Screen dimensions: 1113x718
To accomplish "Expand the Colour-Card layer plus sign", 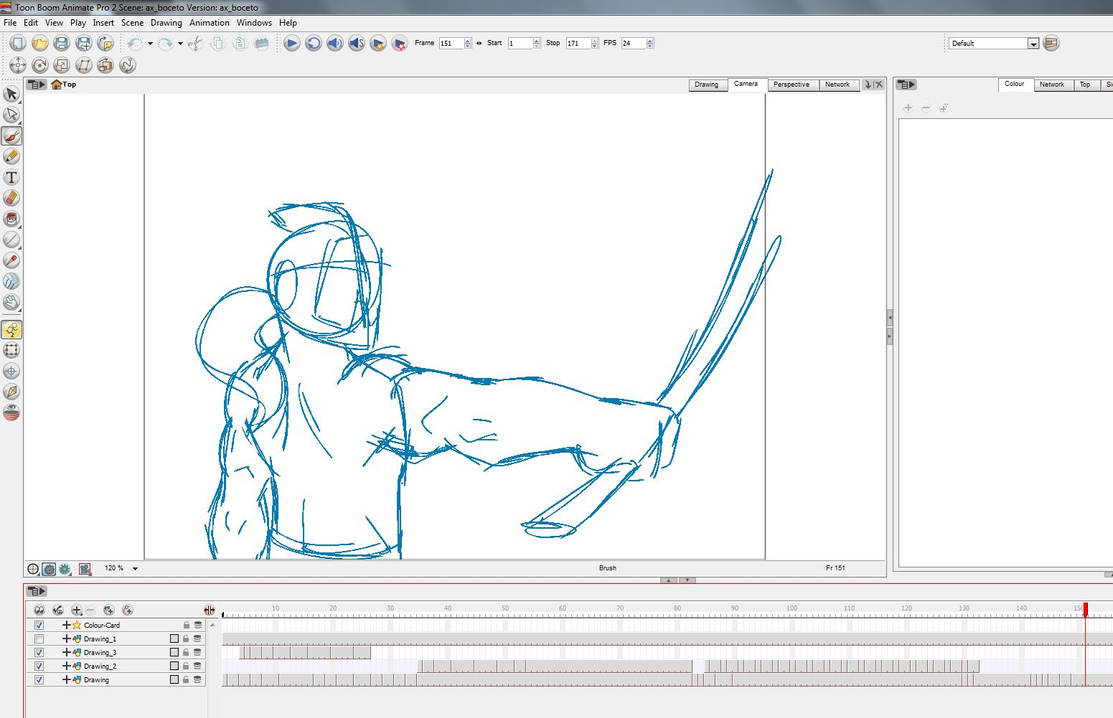I will click(67, 625).
